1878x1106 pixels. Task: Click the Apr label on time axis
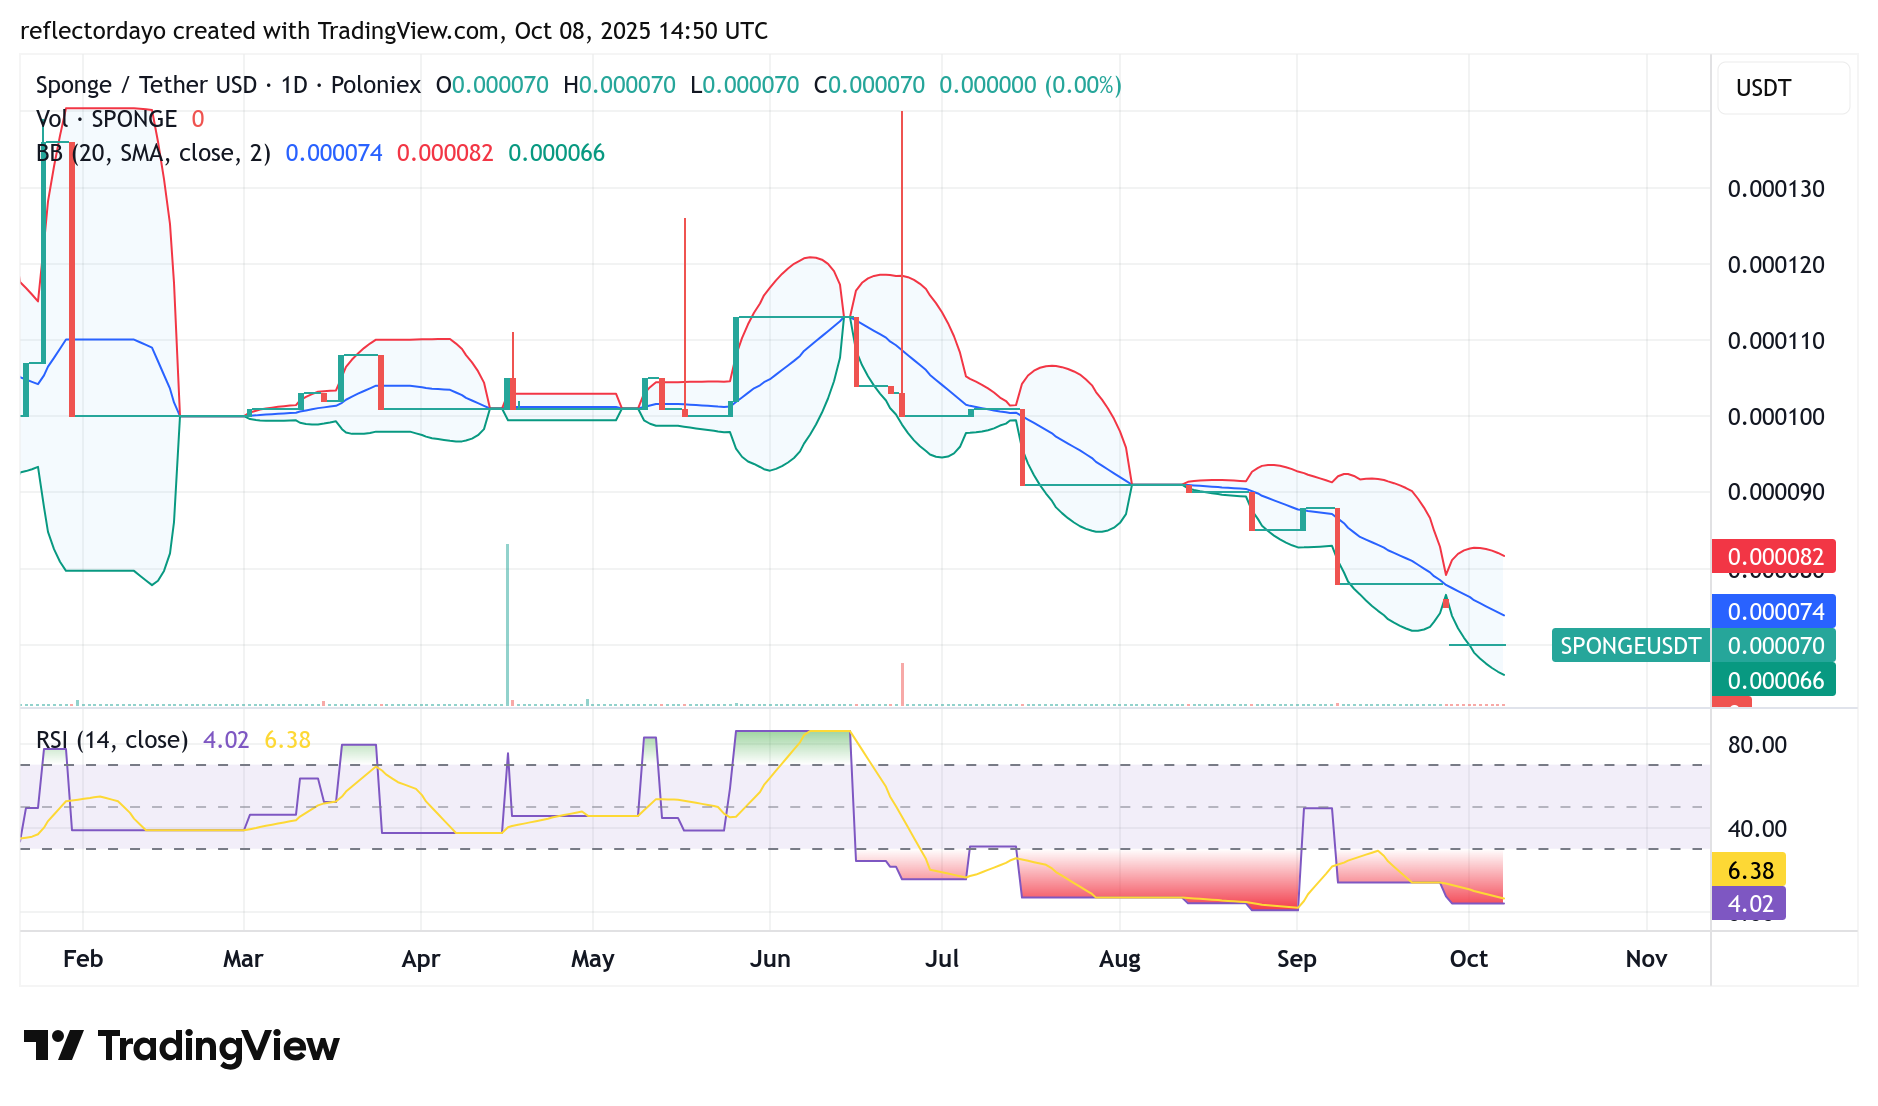point(421,959)
